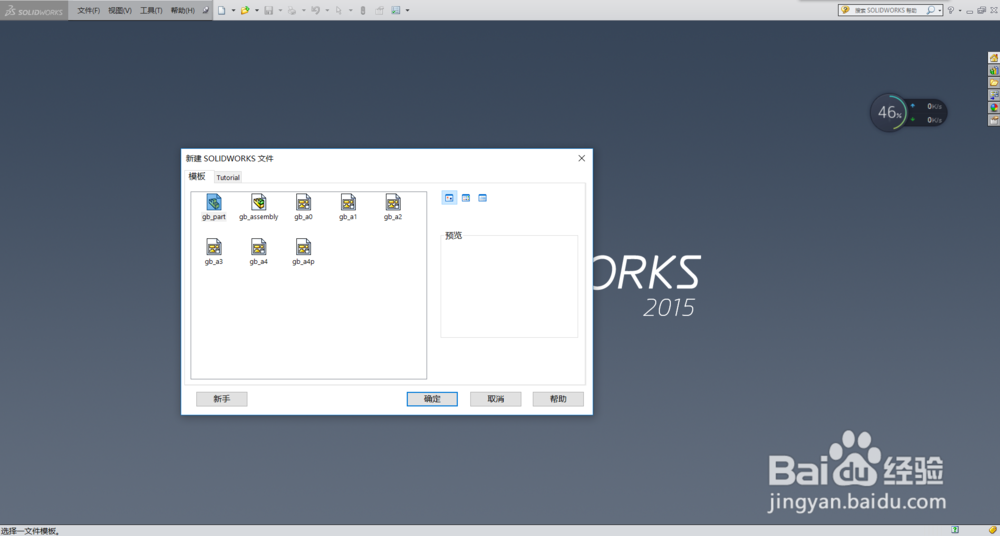This screenshot has width=1000, height=536.
Task: Open the View Palette task pane
Action: 994,95
